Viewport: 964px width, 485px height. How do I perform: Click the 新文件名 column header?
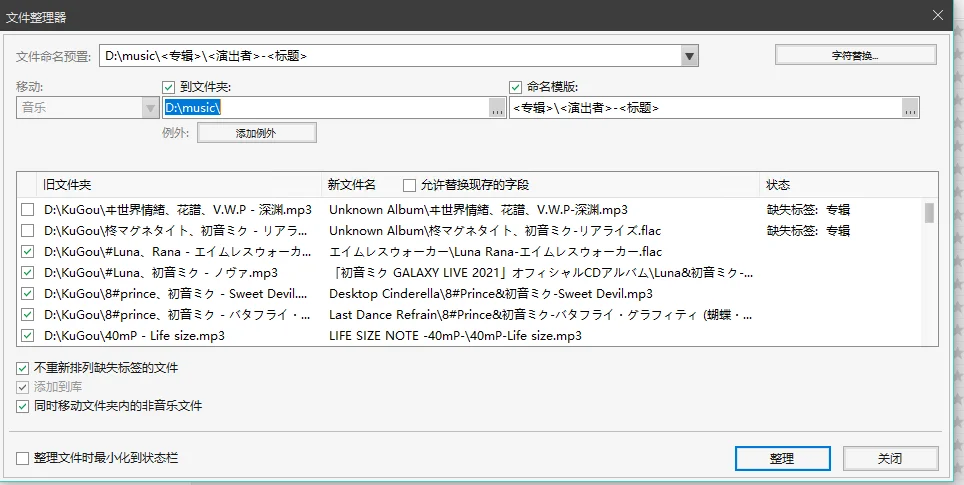pos(352,185)
